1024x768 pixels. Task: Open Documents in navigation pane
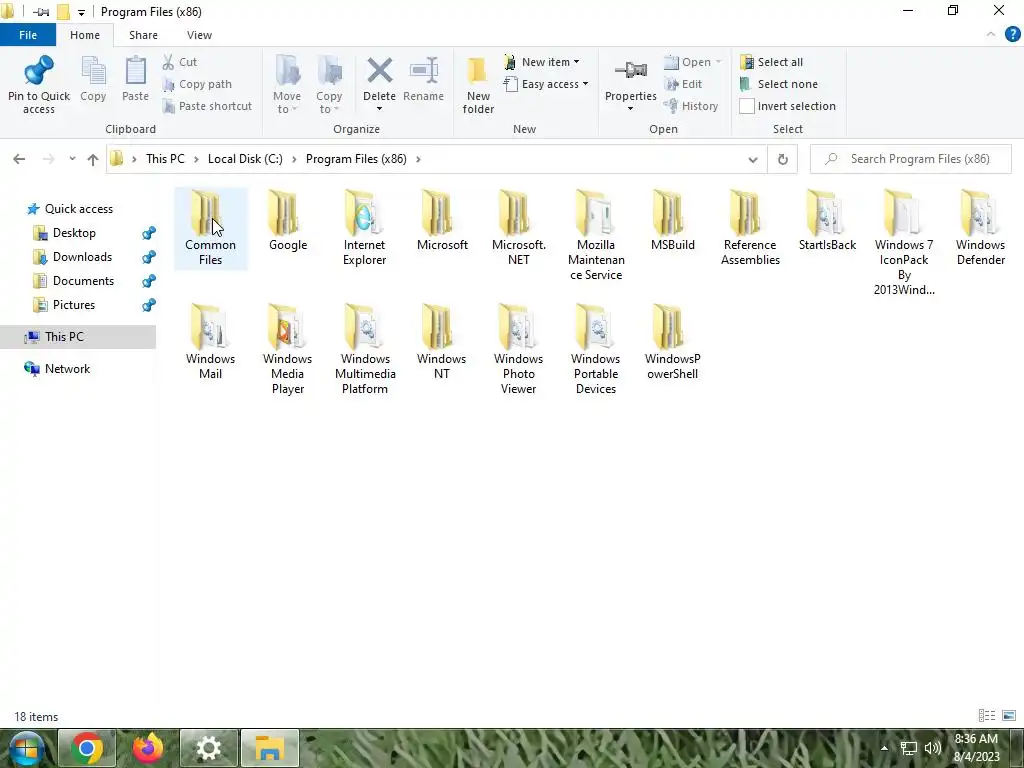tap(83, 281)
